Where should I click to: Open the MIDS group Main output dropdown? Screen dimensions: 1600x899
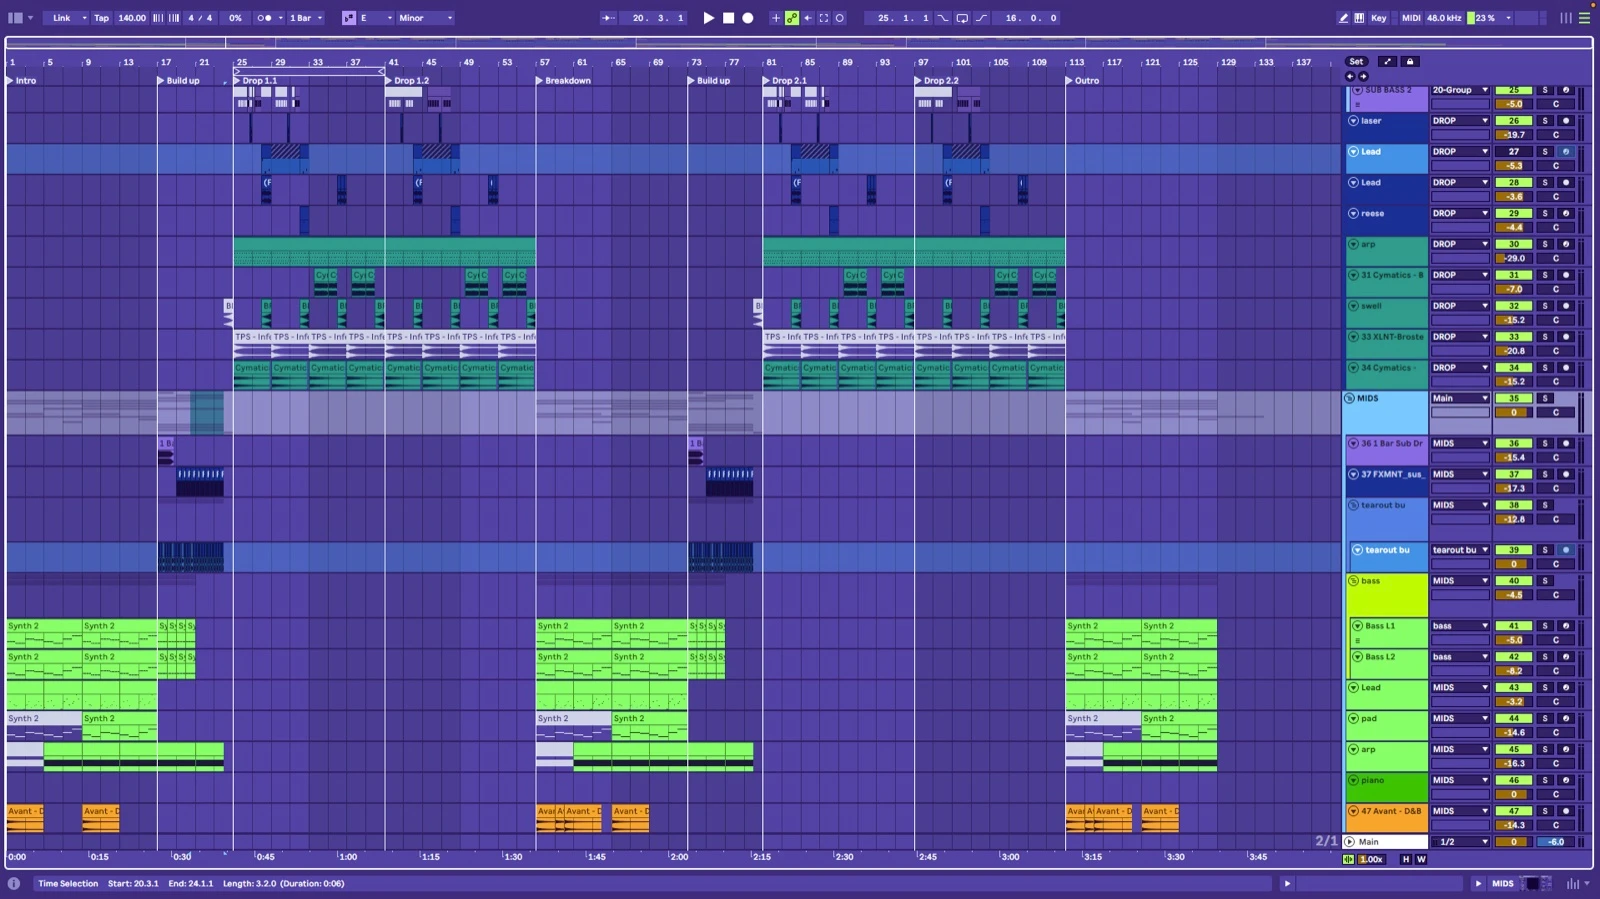click(1460, 398)
